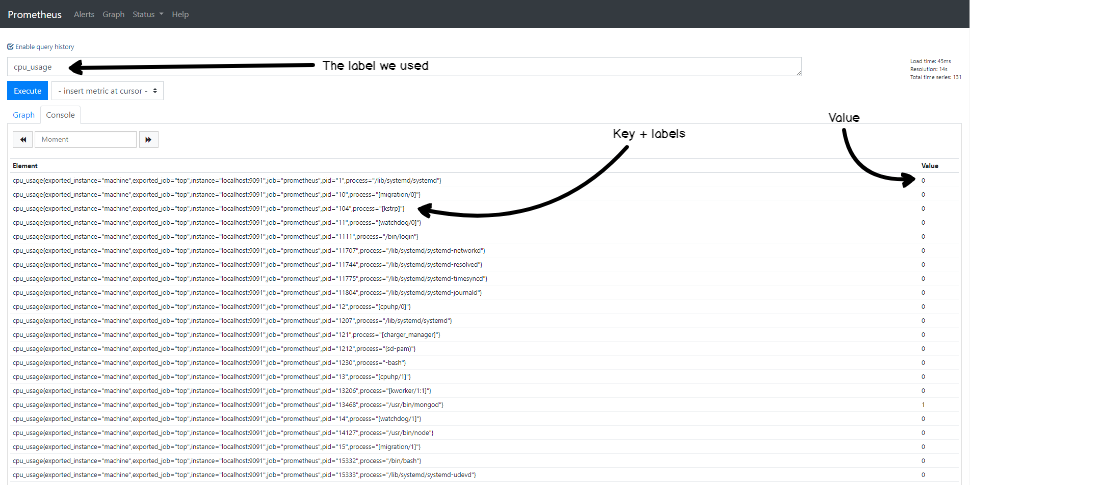Image resolution: width=1103 pixels, height=485 pixels.
Task: Select the Console tab
Action: point(60,115)
